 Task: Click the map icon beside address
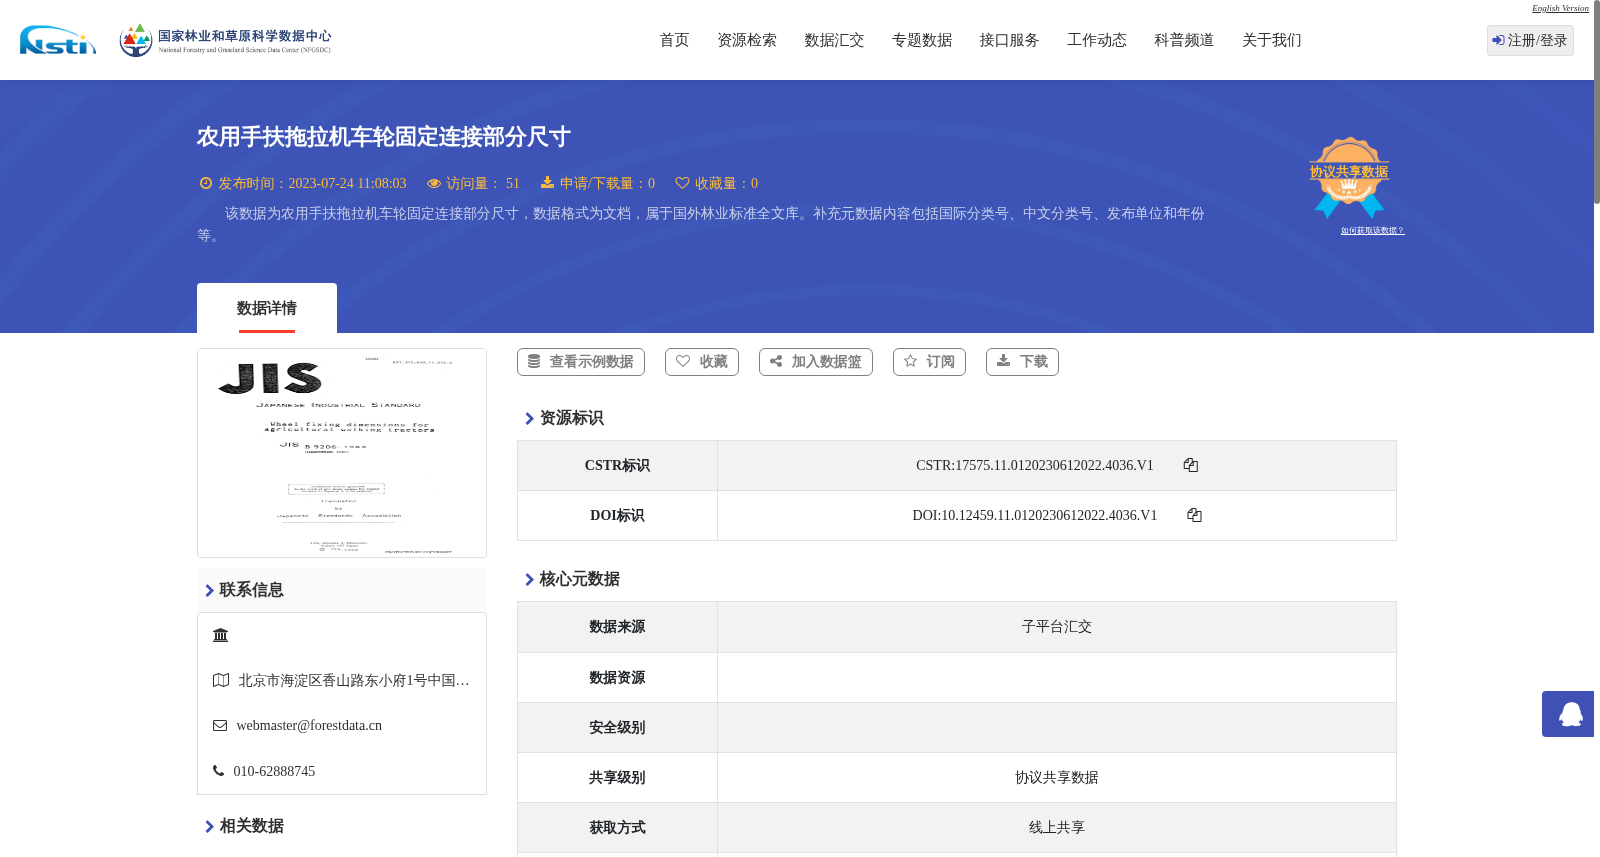(221, 680)
